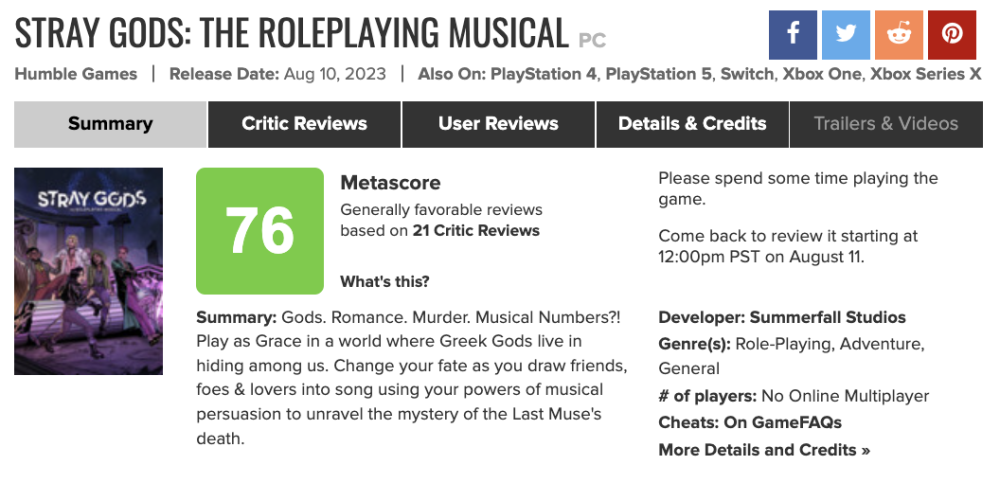
Task: View the Switch version
Action: point(748,74)
